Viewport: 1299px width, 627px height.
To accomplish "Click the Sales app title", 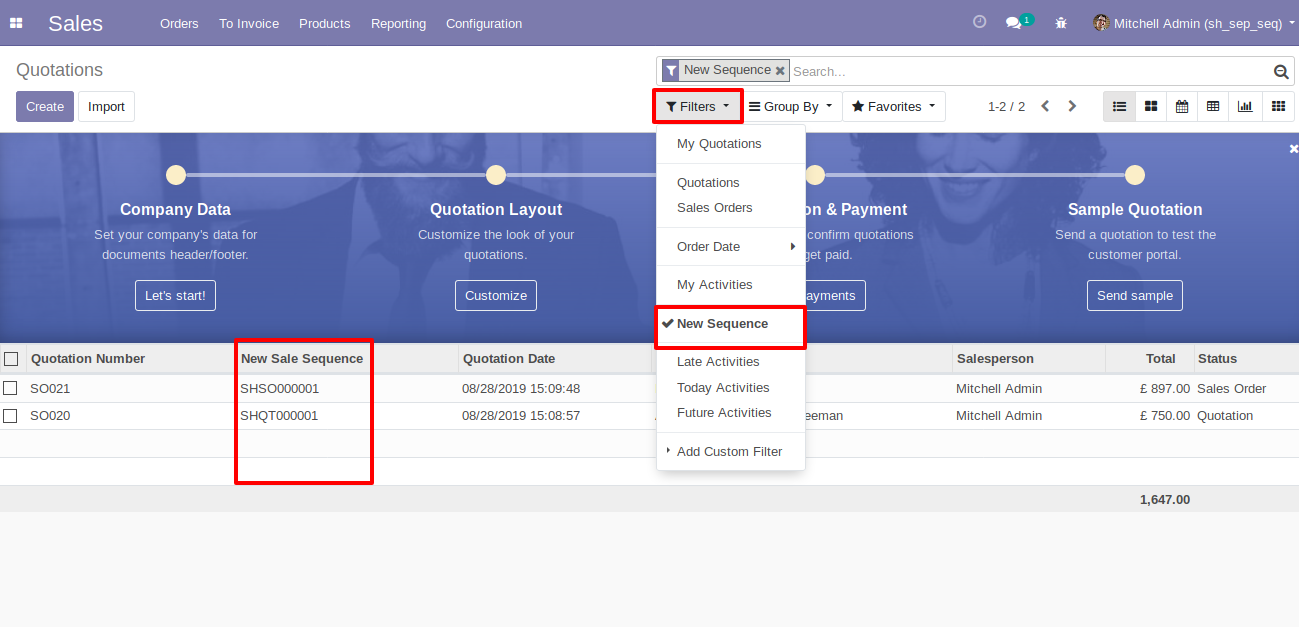I will pyautogui.click(x=75, y=23).
